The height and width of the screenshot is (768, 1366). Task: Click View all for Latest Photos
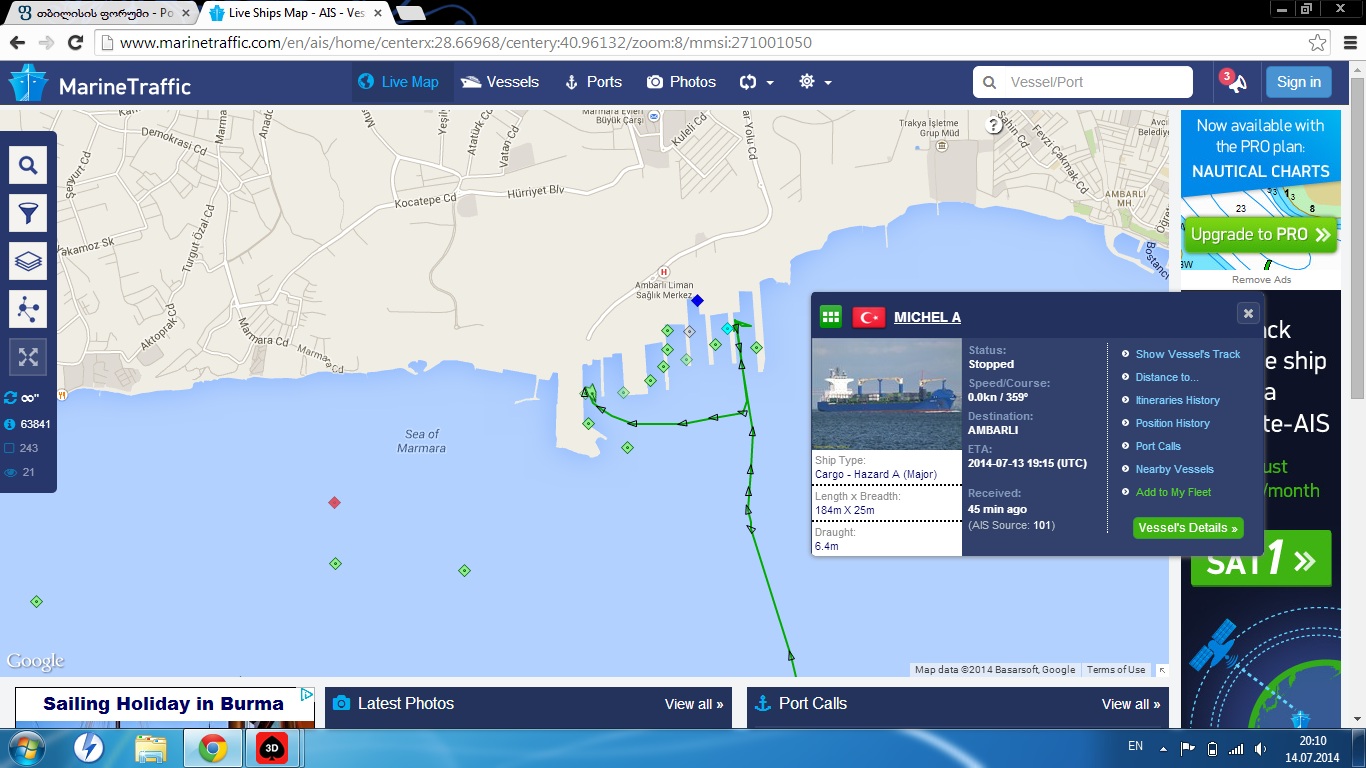click(x=694, y=704)
